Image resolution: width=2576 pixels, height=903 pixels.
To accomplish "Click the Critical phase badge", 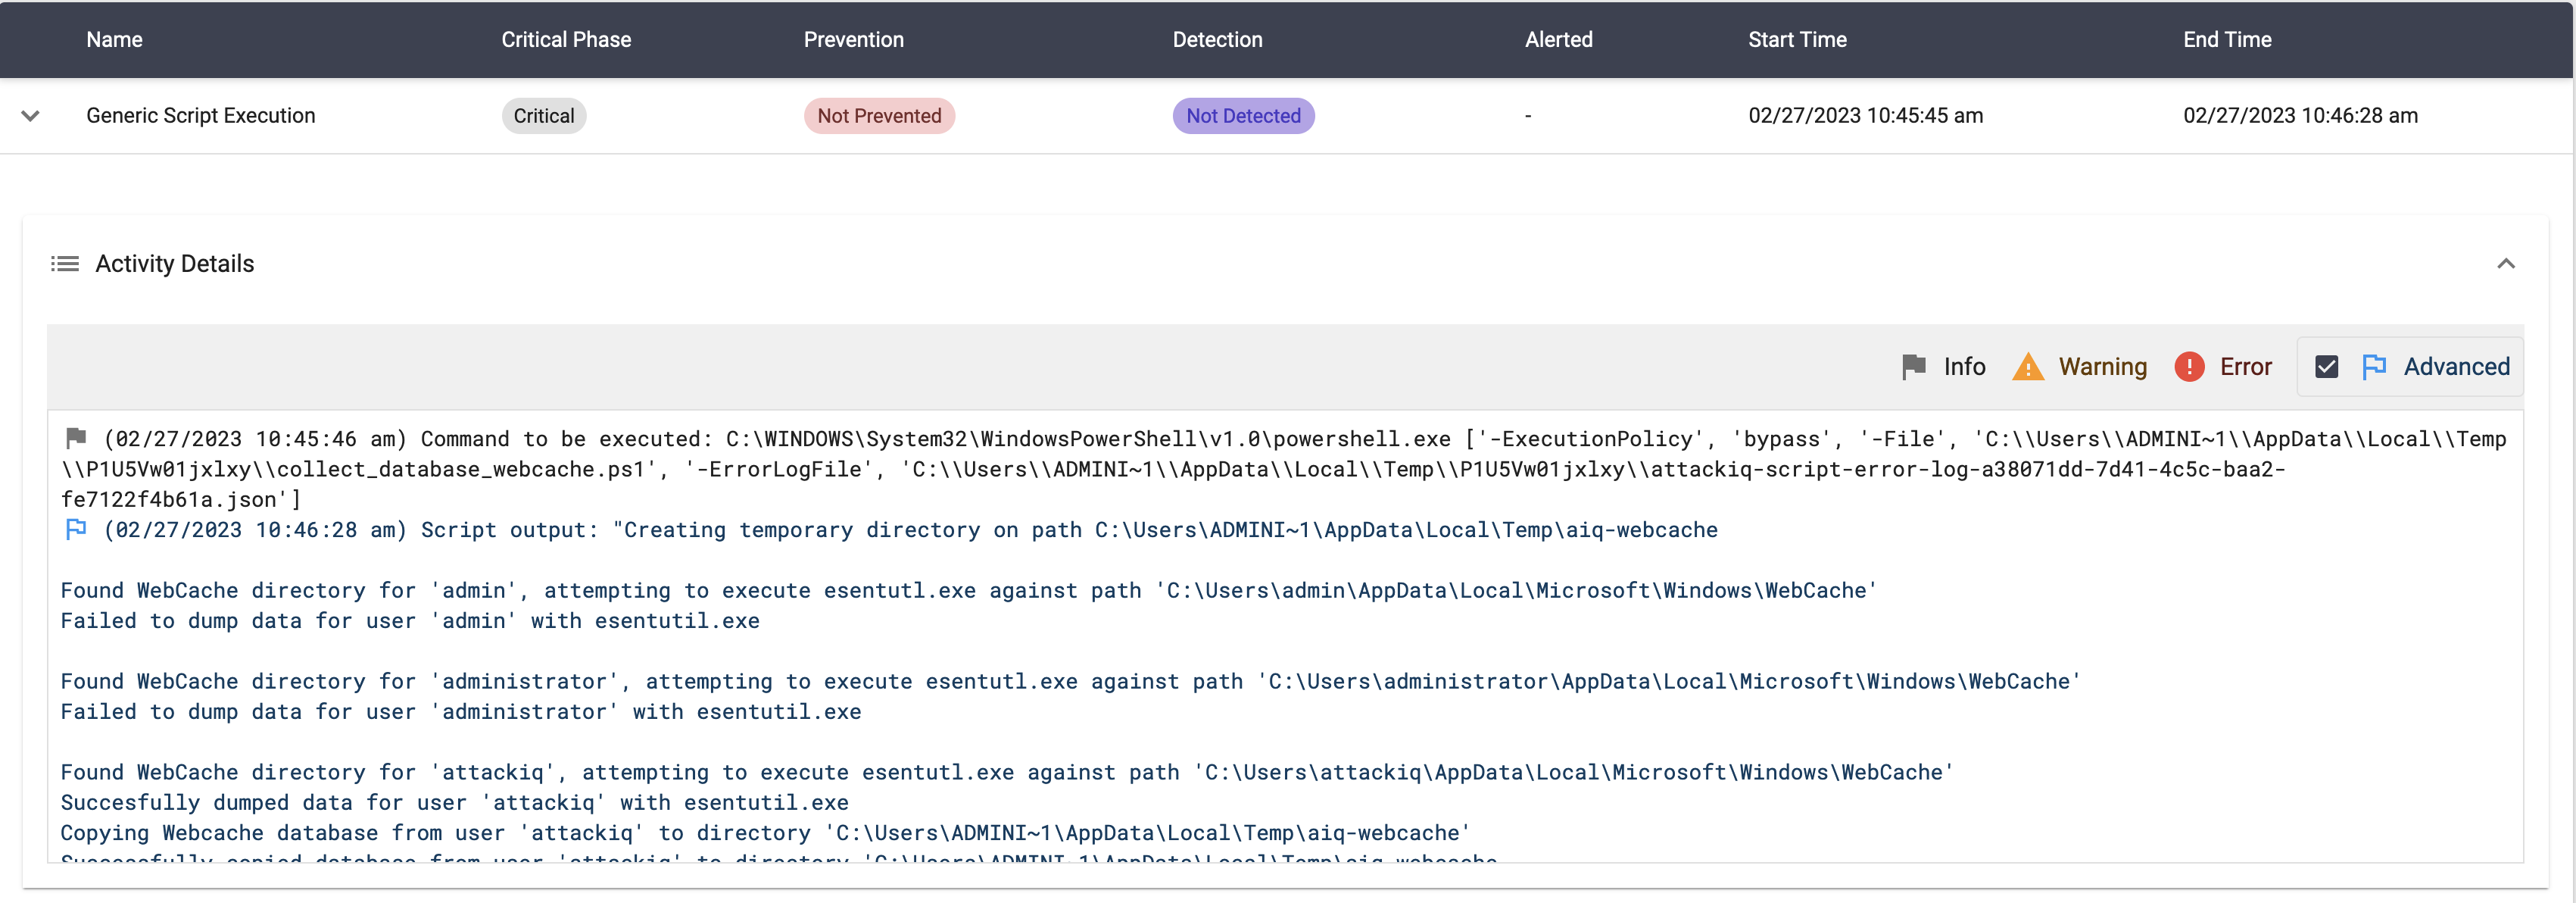I will (543, 116).
